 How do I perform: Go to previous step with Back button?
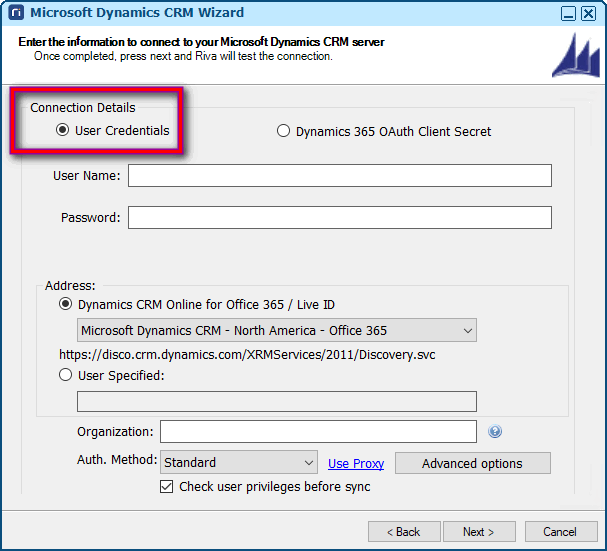coord(404,532)
